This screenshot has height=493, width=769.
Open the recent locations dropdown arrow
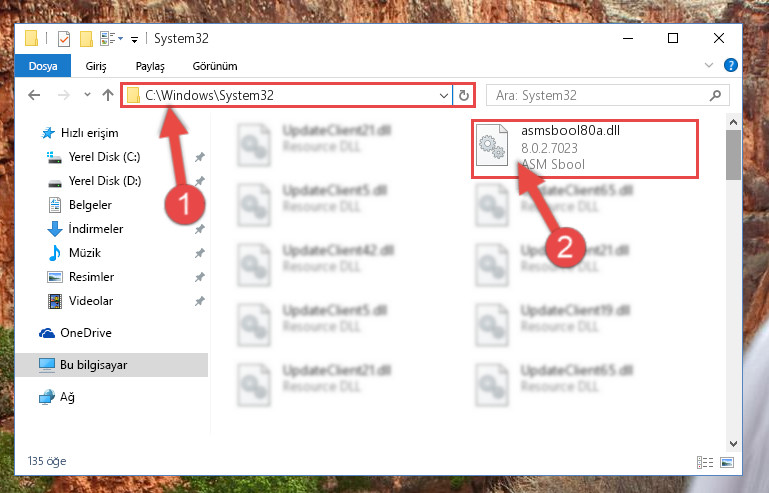click(x=87, y=94)
